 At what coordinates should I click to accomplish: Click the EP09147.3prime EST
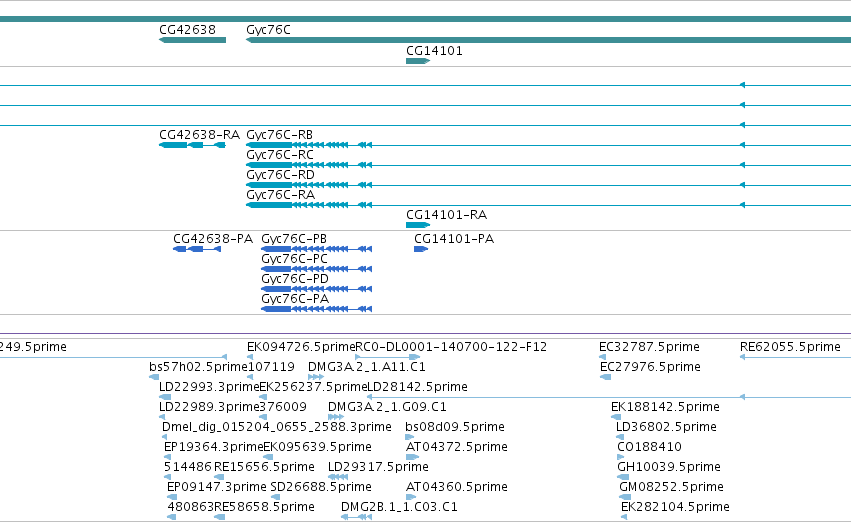point(172,498)
